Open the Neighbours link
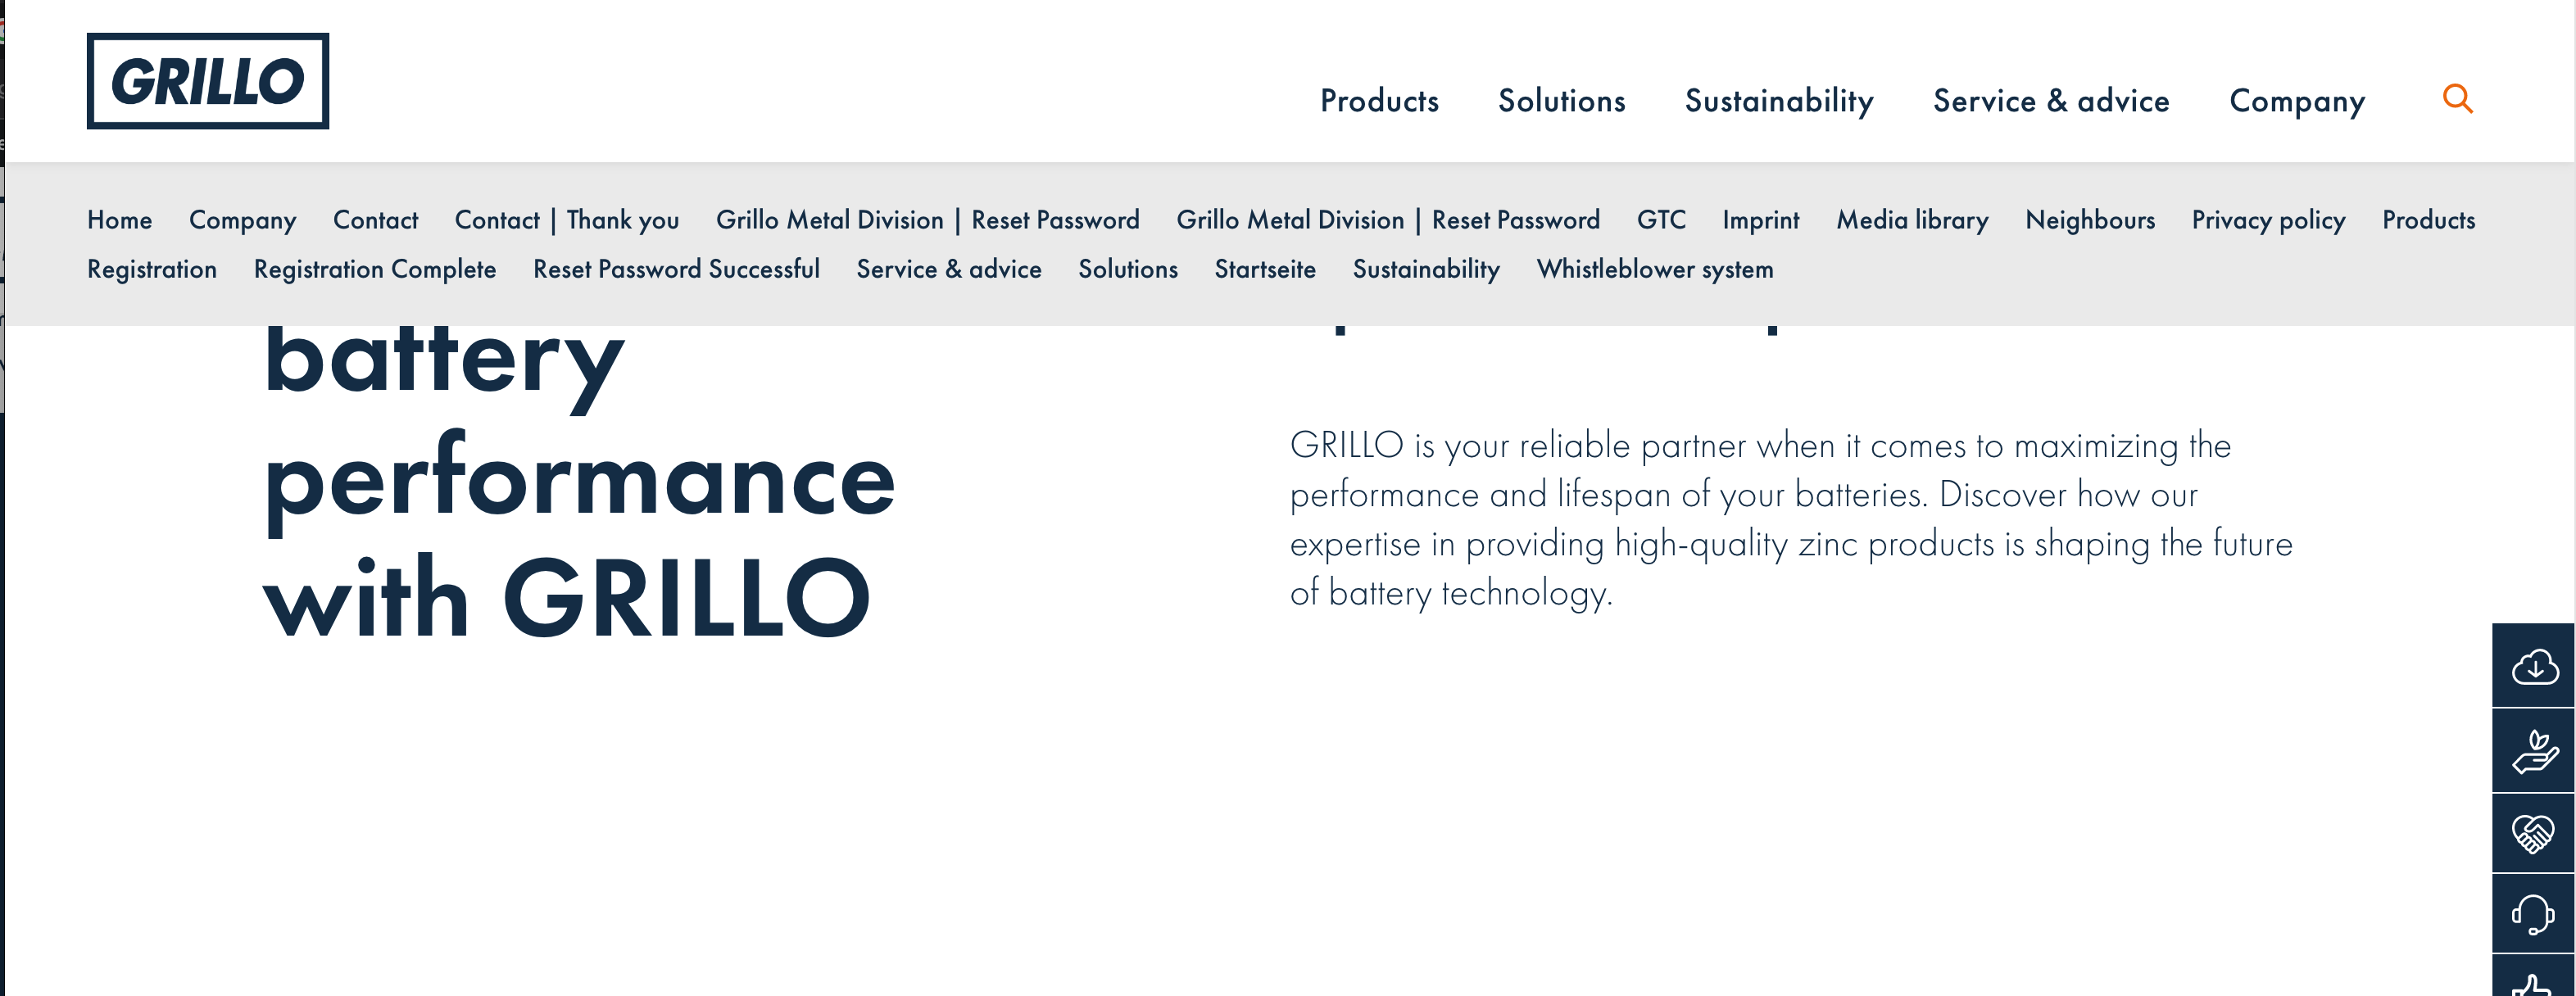Image resolution: width=2576 pixels, height=996 pixels. [x=2090, y=220]
